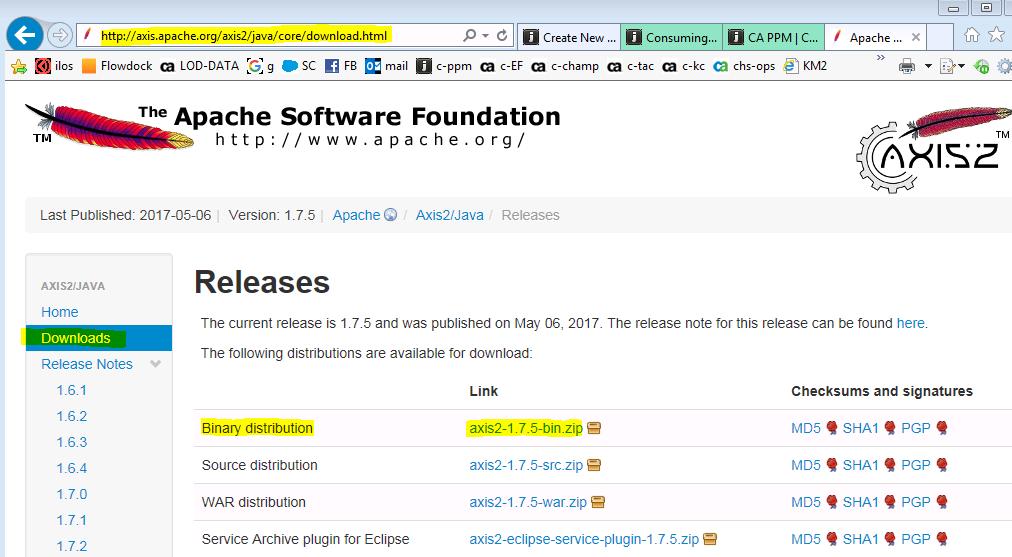Click the MD5 link for Binary distribution
The image size is (1012, 557).
point(805,428)
